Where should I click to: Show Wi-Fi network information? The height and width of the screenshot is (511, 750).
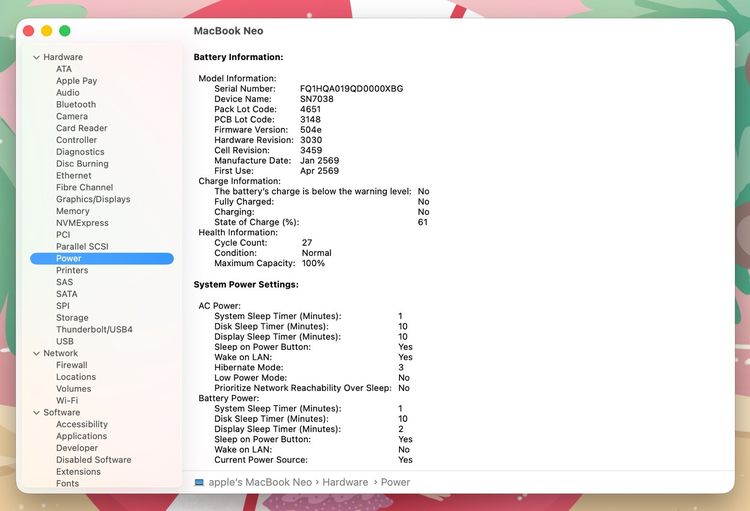click(x=66, y=400)
